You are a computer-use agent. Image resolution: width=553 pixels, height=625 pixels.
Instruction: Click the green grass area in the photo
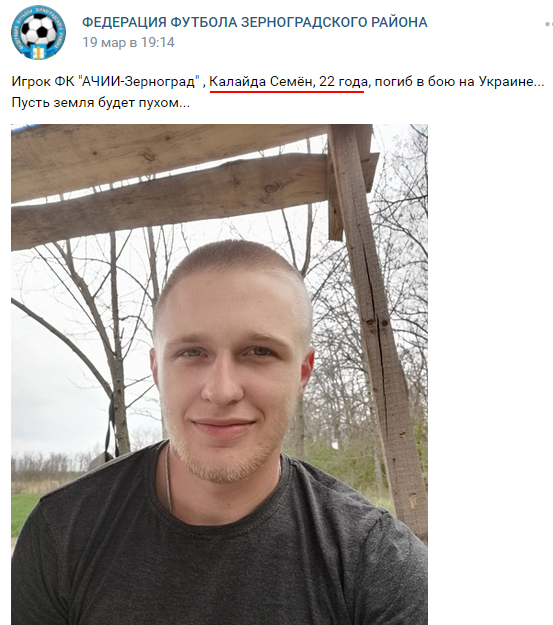point(24,512)
